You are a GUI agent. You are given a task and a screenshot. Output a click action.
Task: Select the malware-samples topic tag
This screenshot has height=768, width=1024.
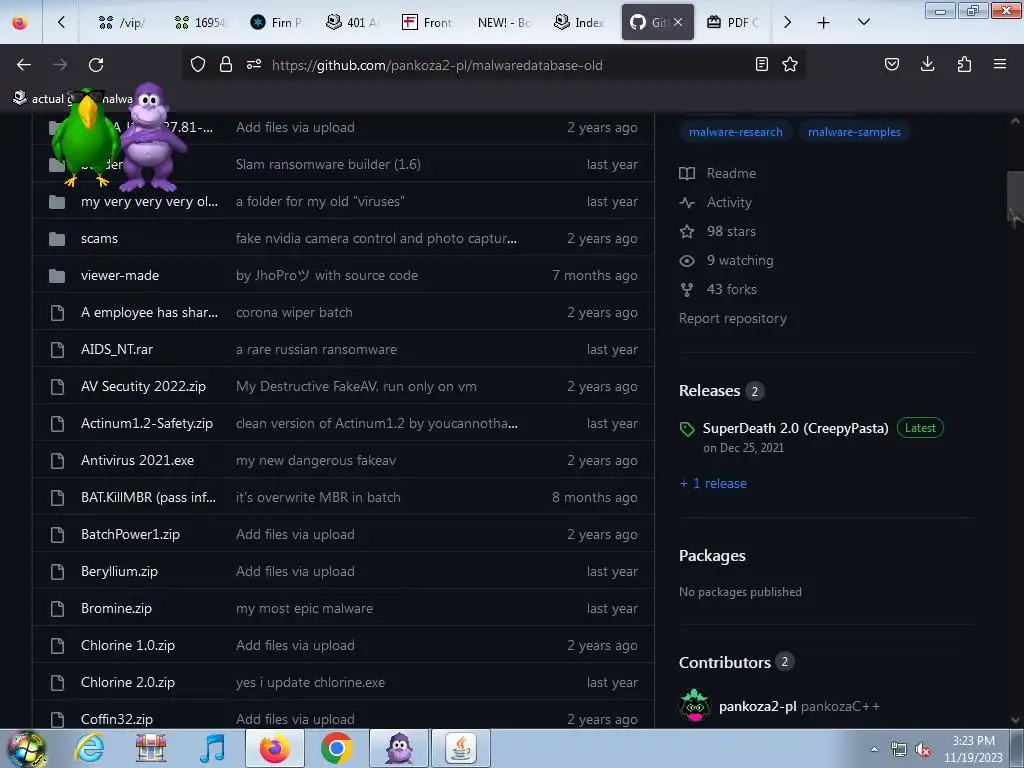[854, 132]
